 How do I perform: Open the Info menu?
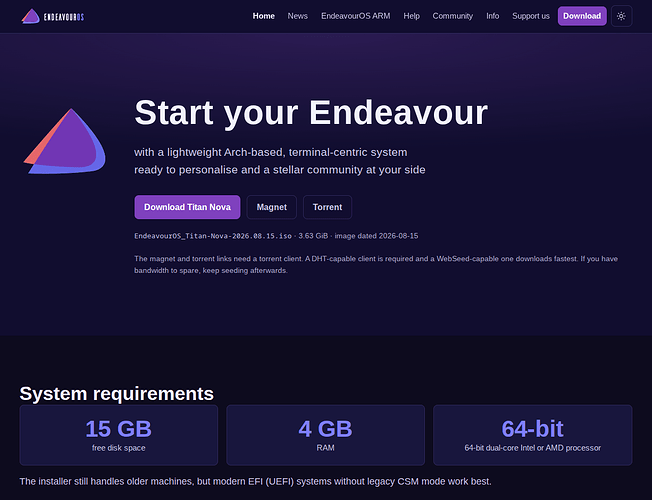(x=492, y=16)
